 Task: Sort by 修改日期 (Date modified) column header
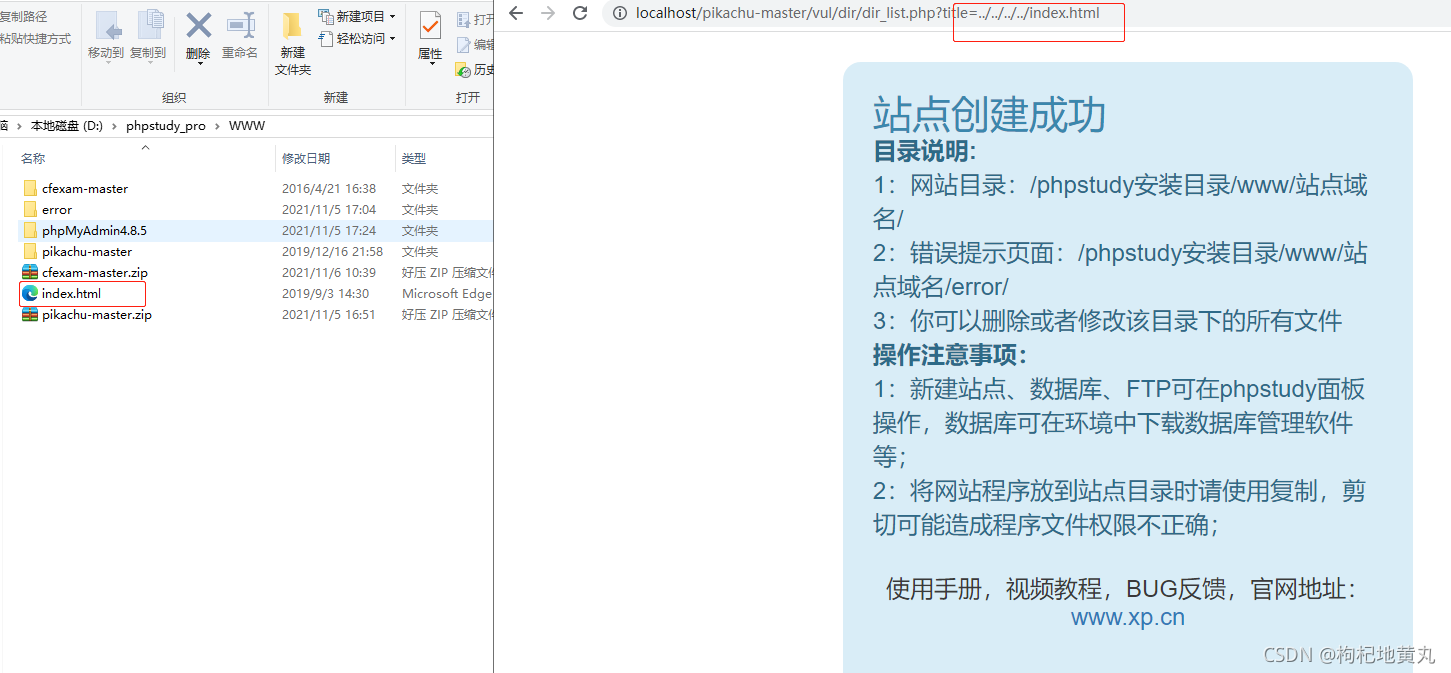(306, 158)
